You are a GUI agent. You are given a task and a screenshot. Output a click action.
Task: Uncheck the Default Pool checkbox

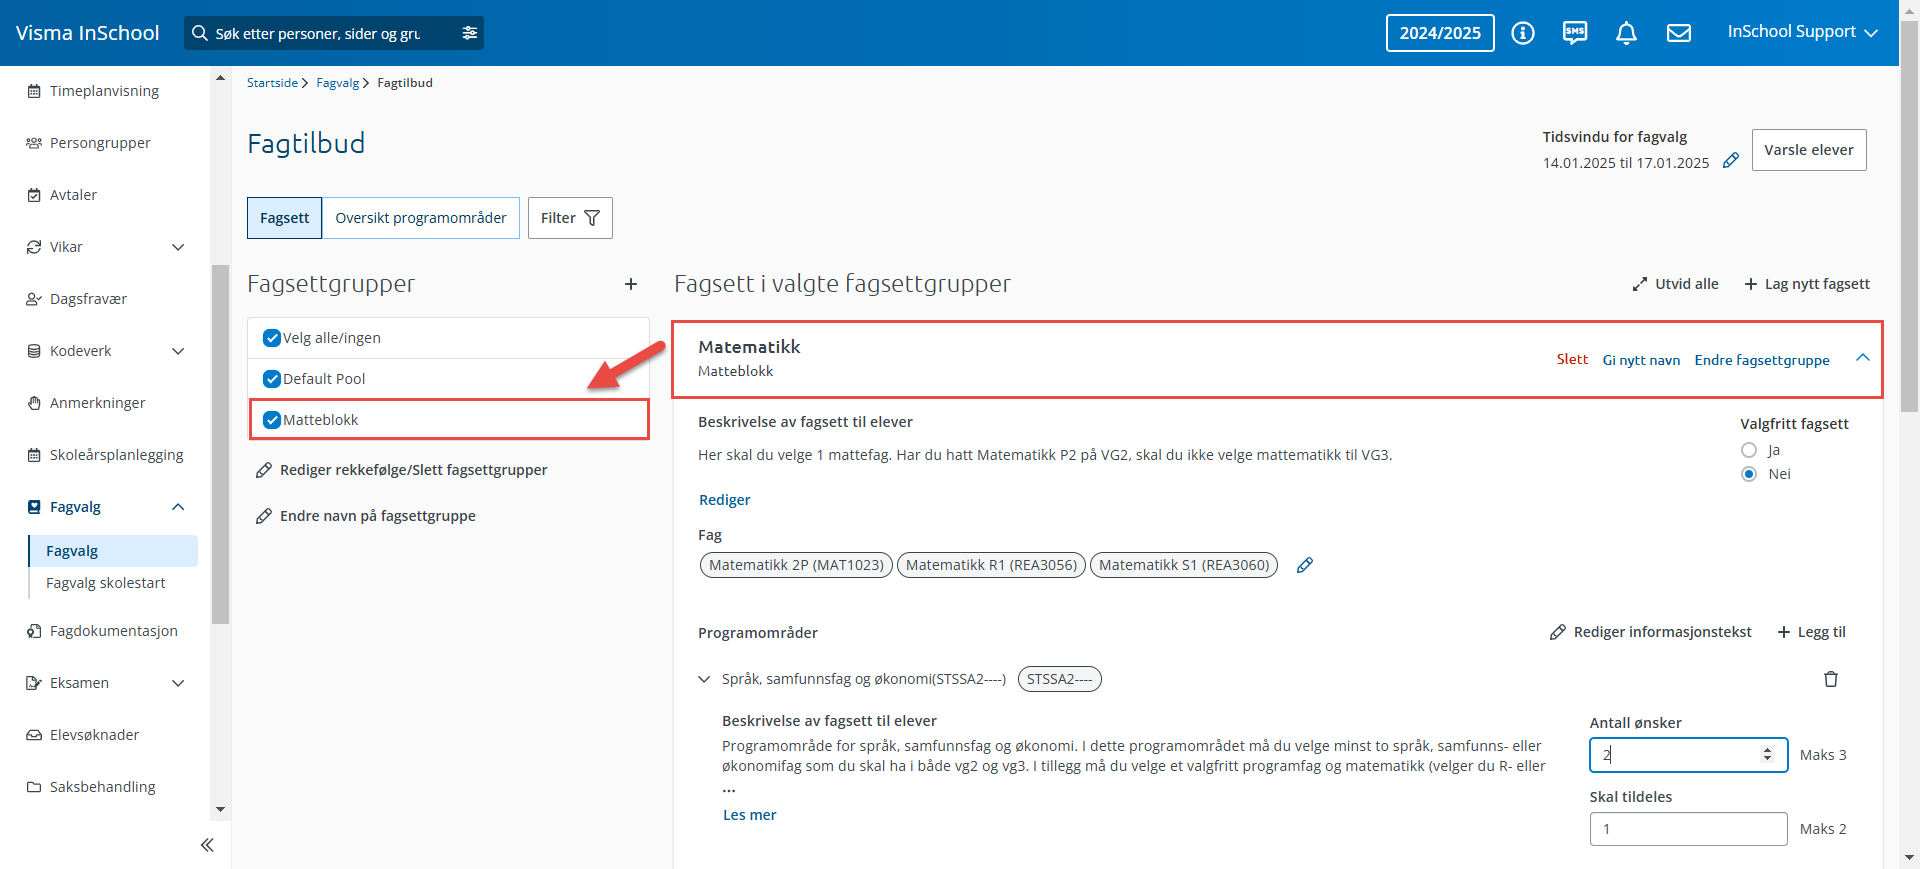tap(271, 379)
